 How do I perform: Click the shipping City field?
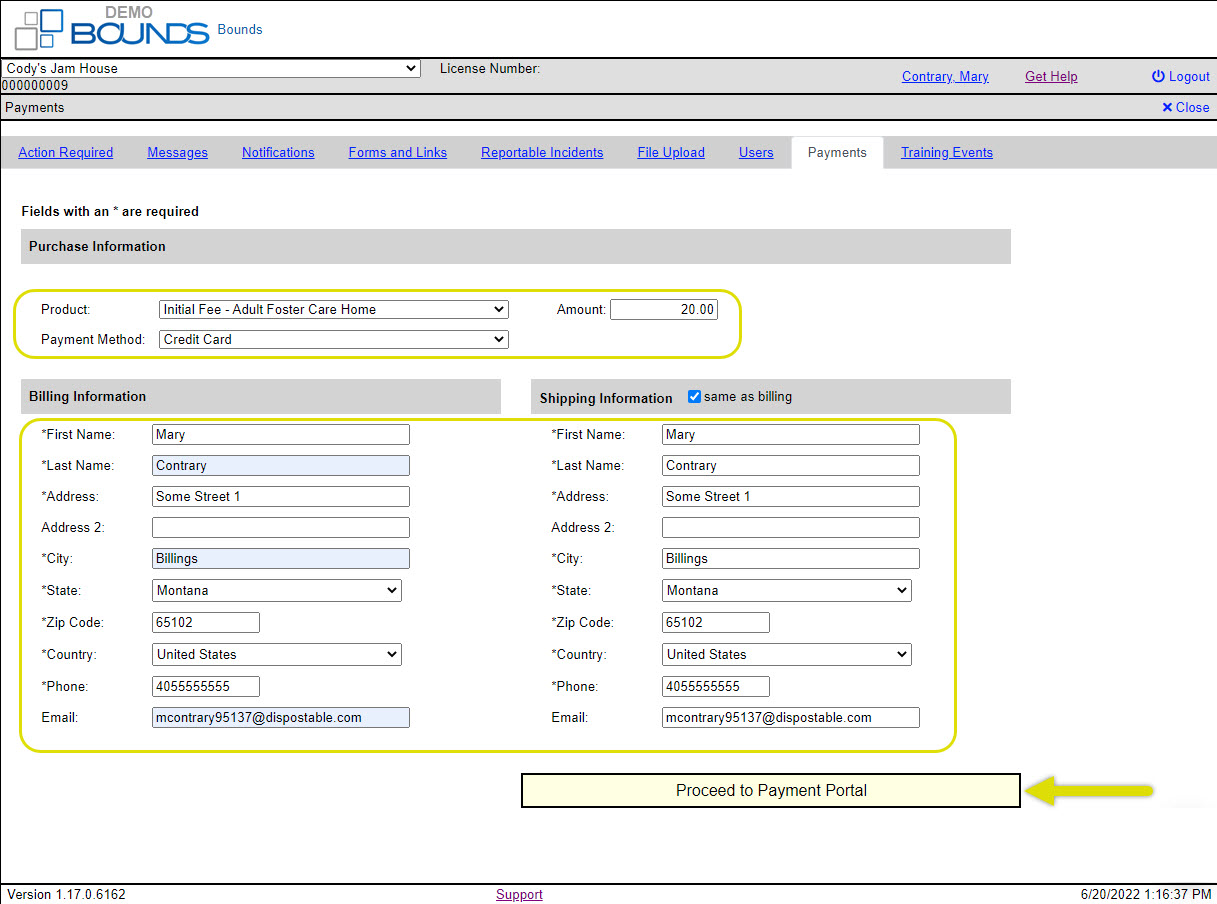[x=791, y=558]
